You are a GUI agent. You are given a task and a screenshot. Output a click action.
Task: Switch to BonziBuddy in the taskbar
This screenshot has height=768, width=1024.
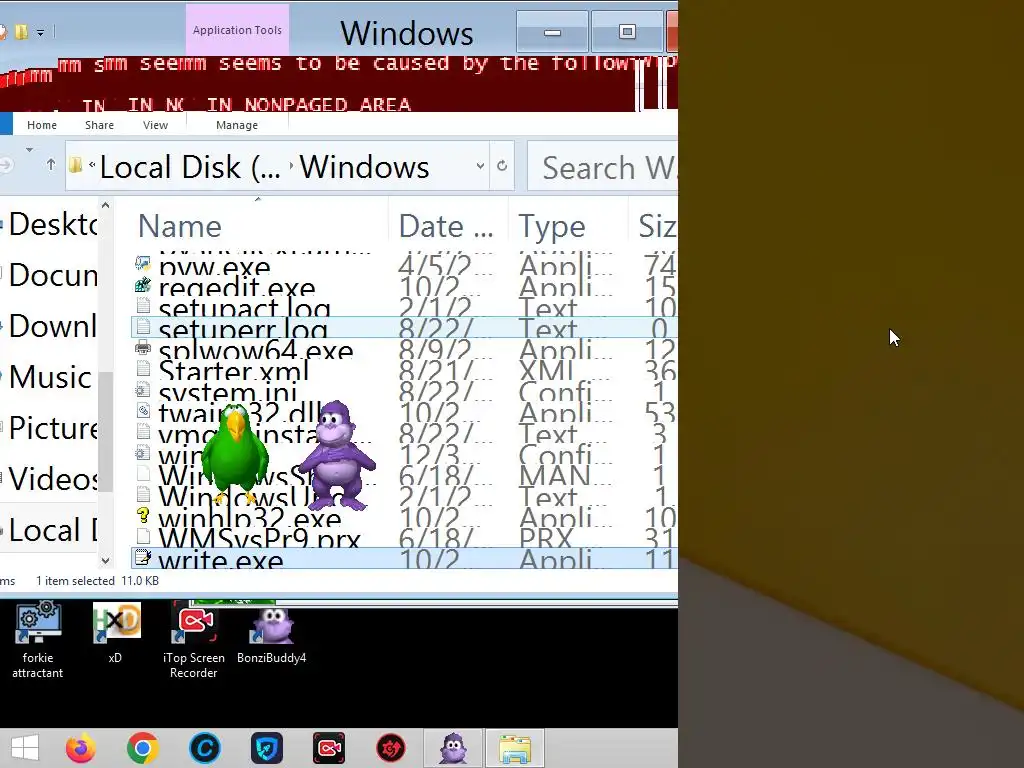pyautogui.click(x=453, y=748)
